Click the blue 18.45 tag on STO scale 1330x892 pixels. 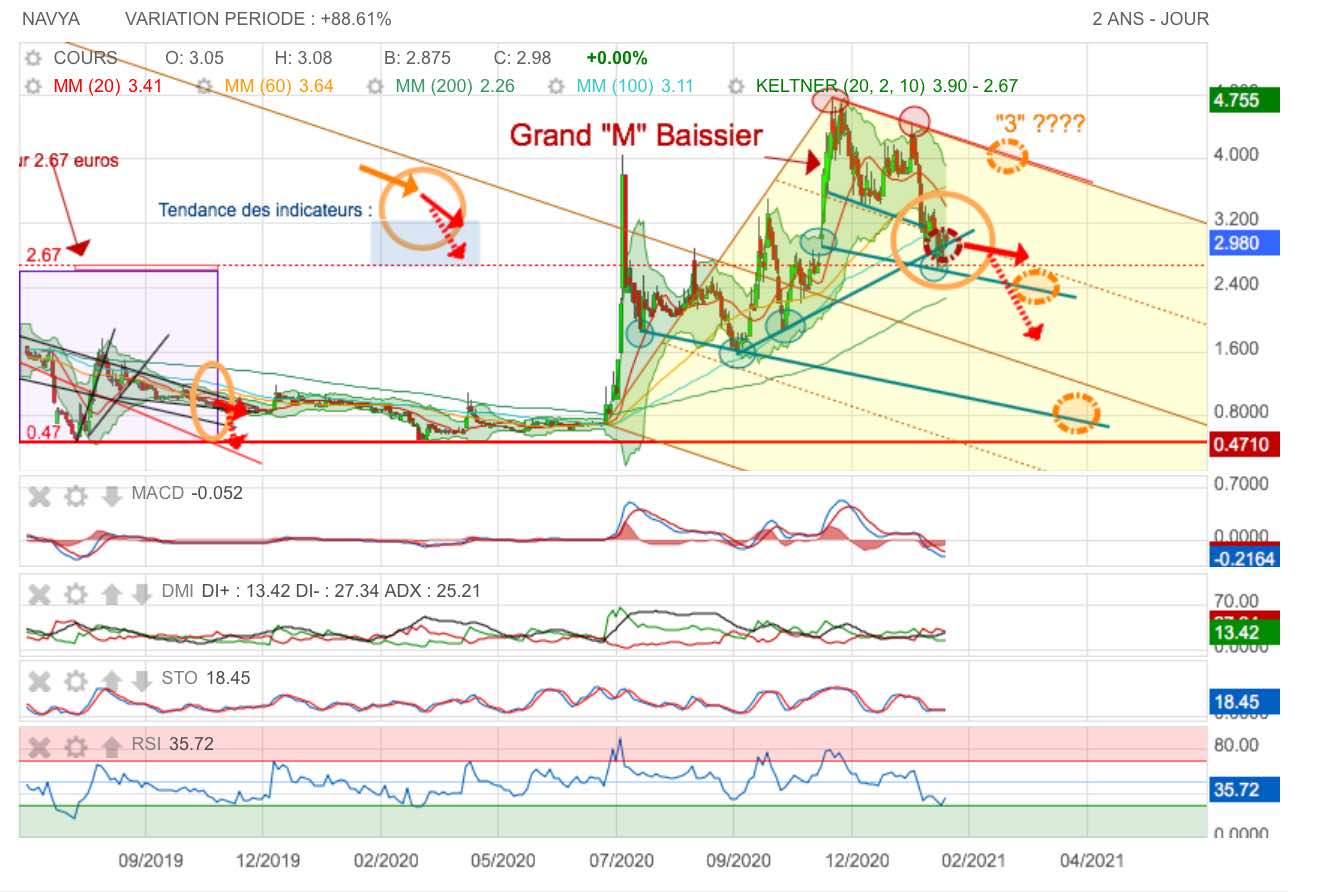point(1245,703)
